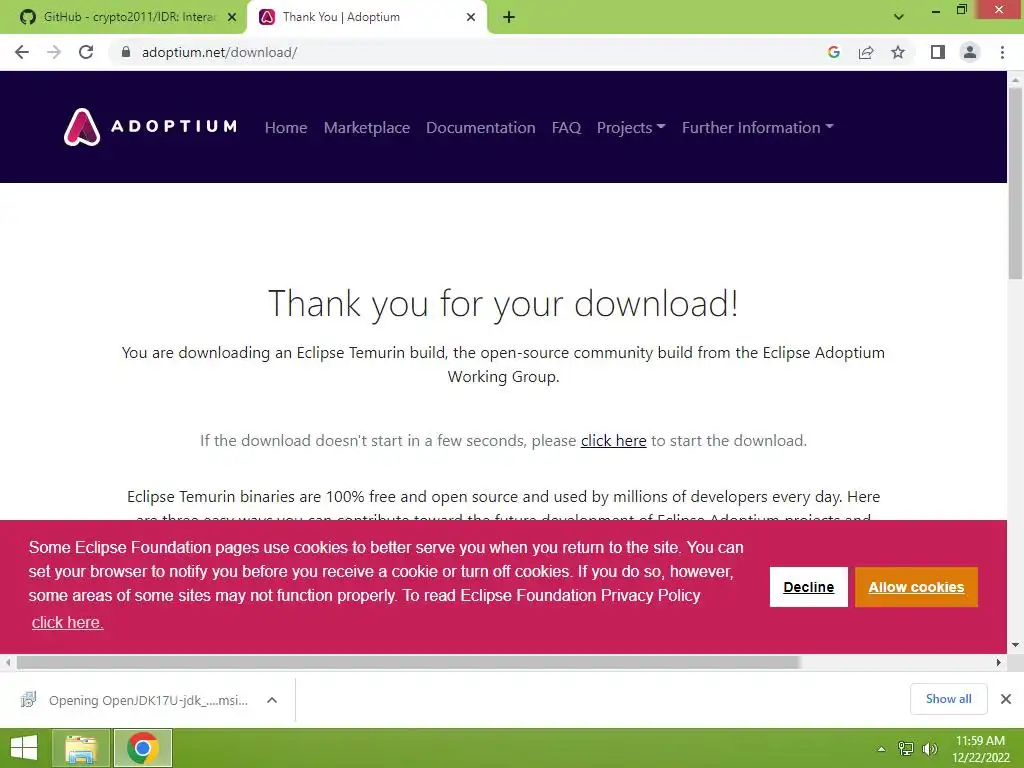This screenshot has height=768, width=1024.
Task: Click the vertical scrollbar thumb
Action: pyautogui.click(x=1015, y=183)
